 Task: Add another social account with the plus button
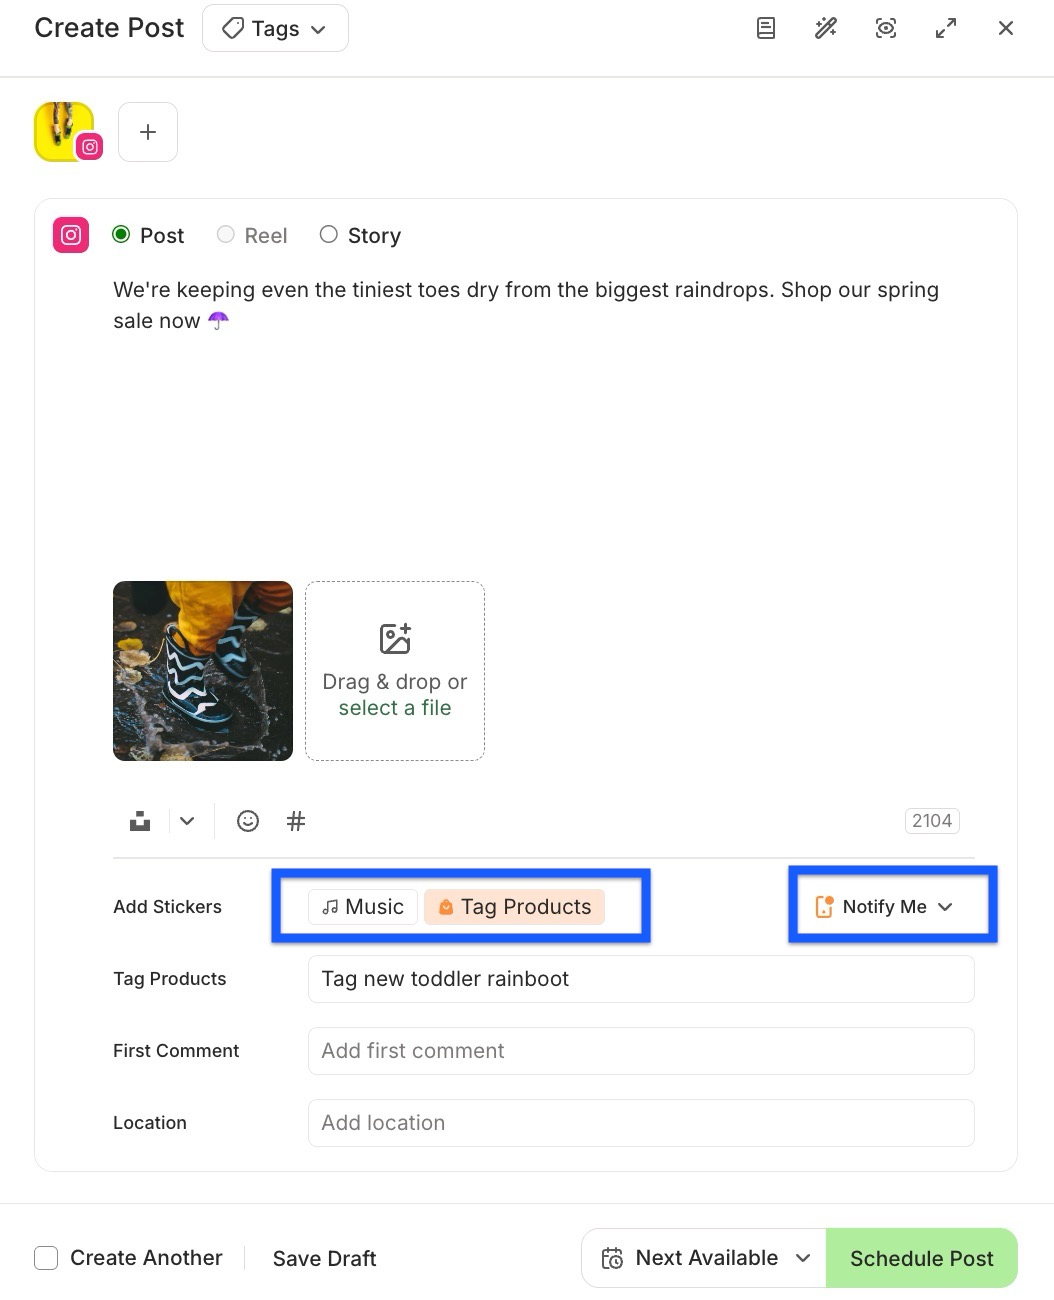pyautogui.click(x=147, y=131)
